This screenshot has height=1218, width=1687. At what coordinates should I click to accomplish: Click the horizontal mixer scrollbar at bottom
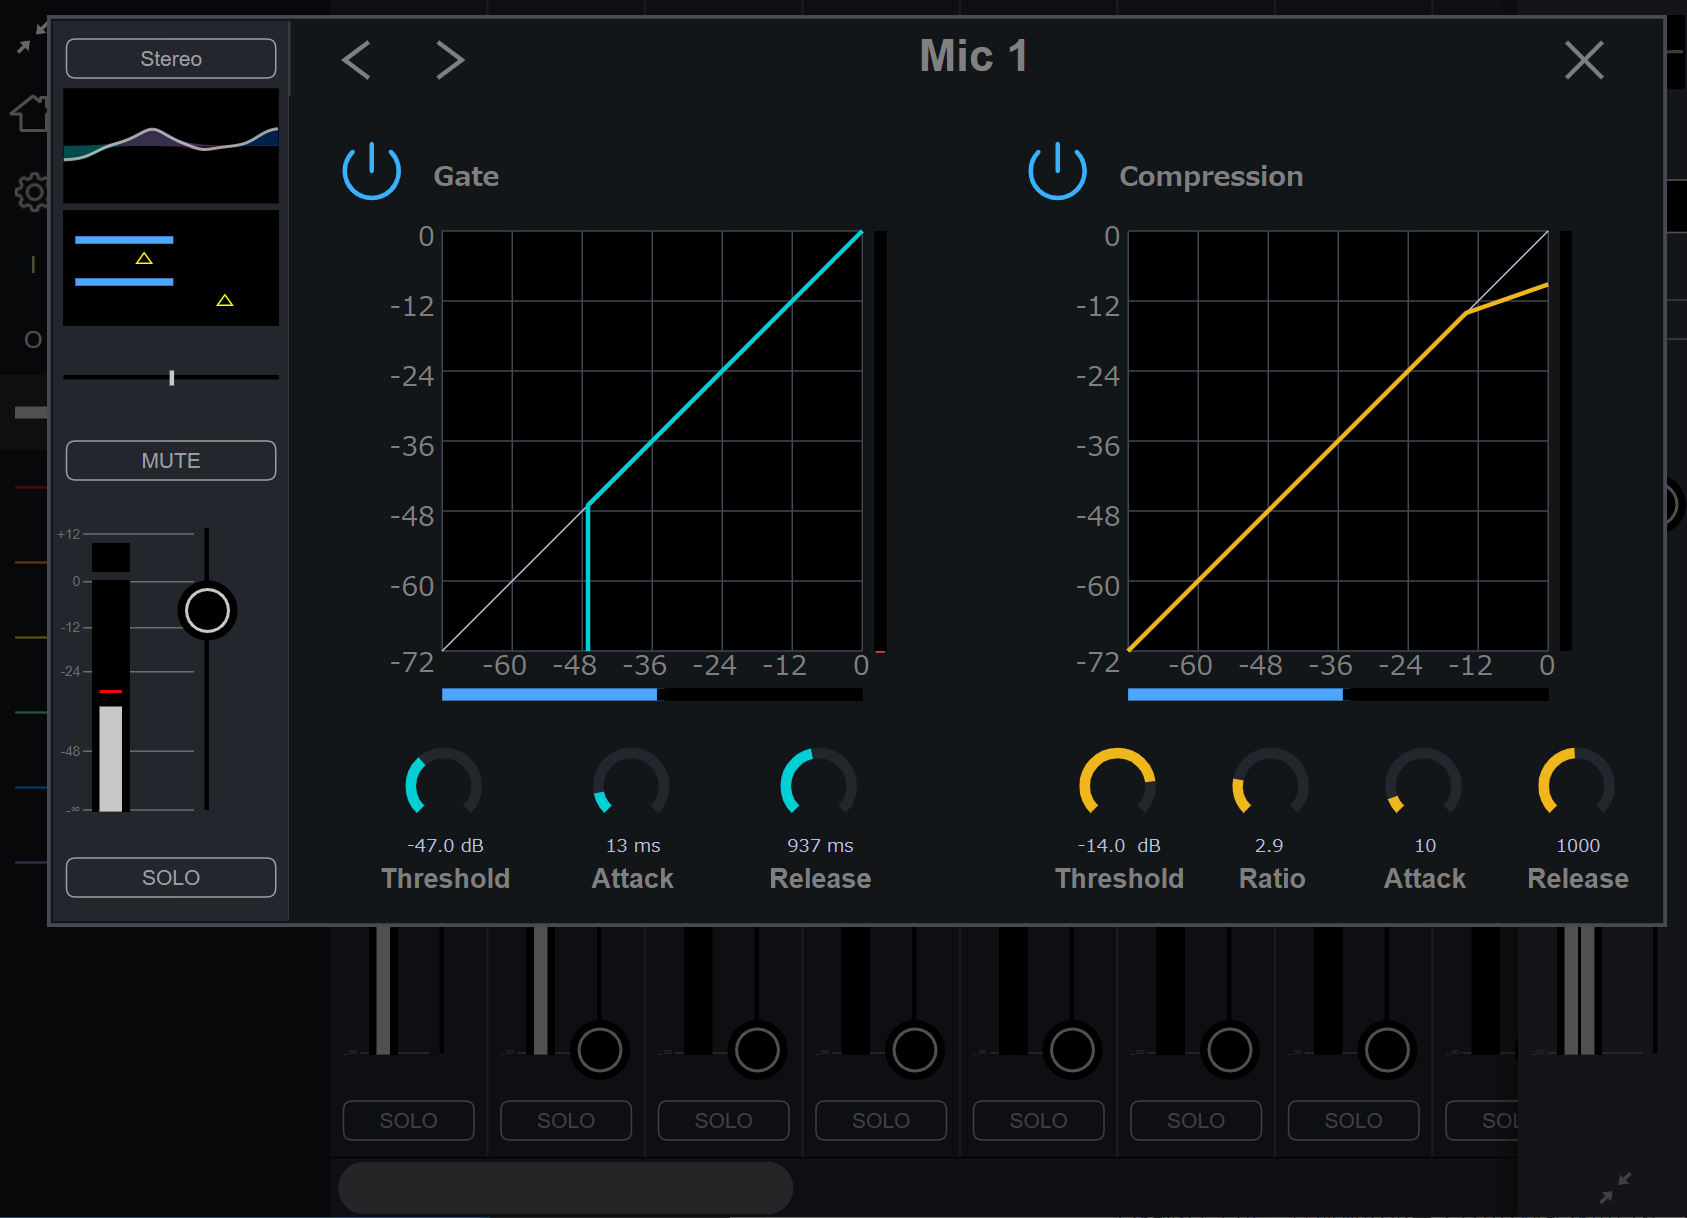[566, 1187]
